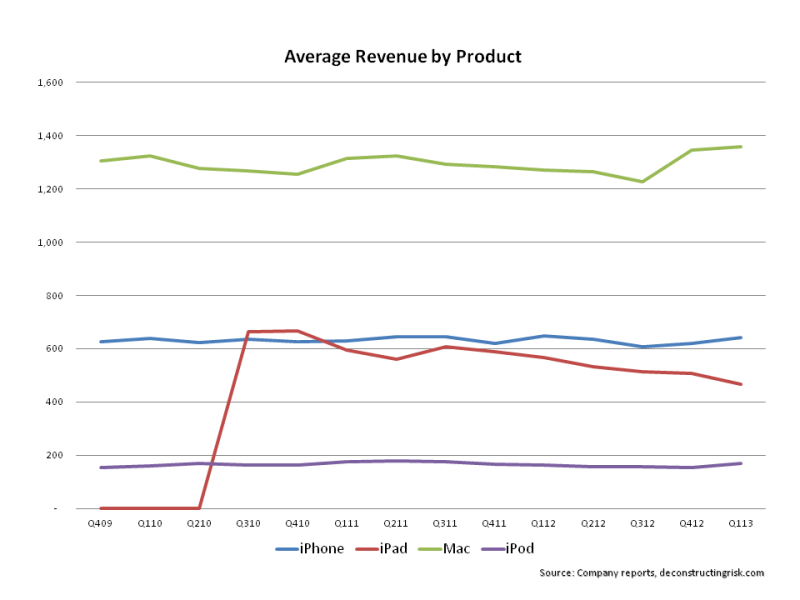
Task: Click the green Mac line's end point at Q113
Action: [x=740, y=147]
